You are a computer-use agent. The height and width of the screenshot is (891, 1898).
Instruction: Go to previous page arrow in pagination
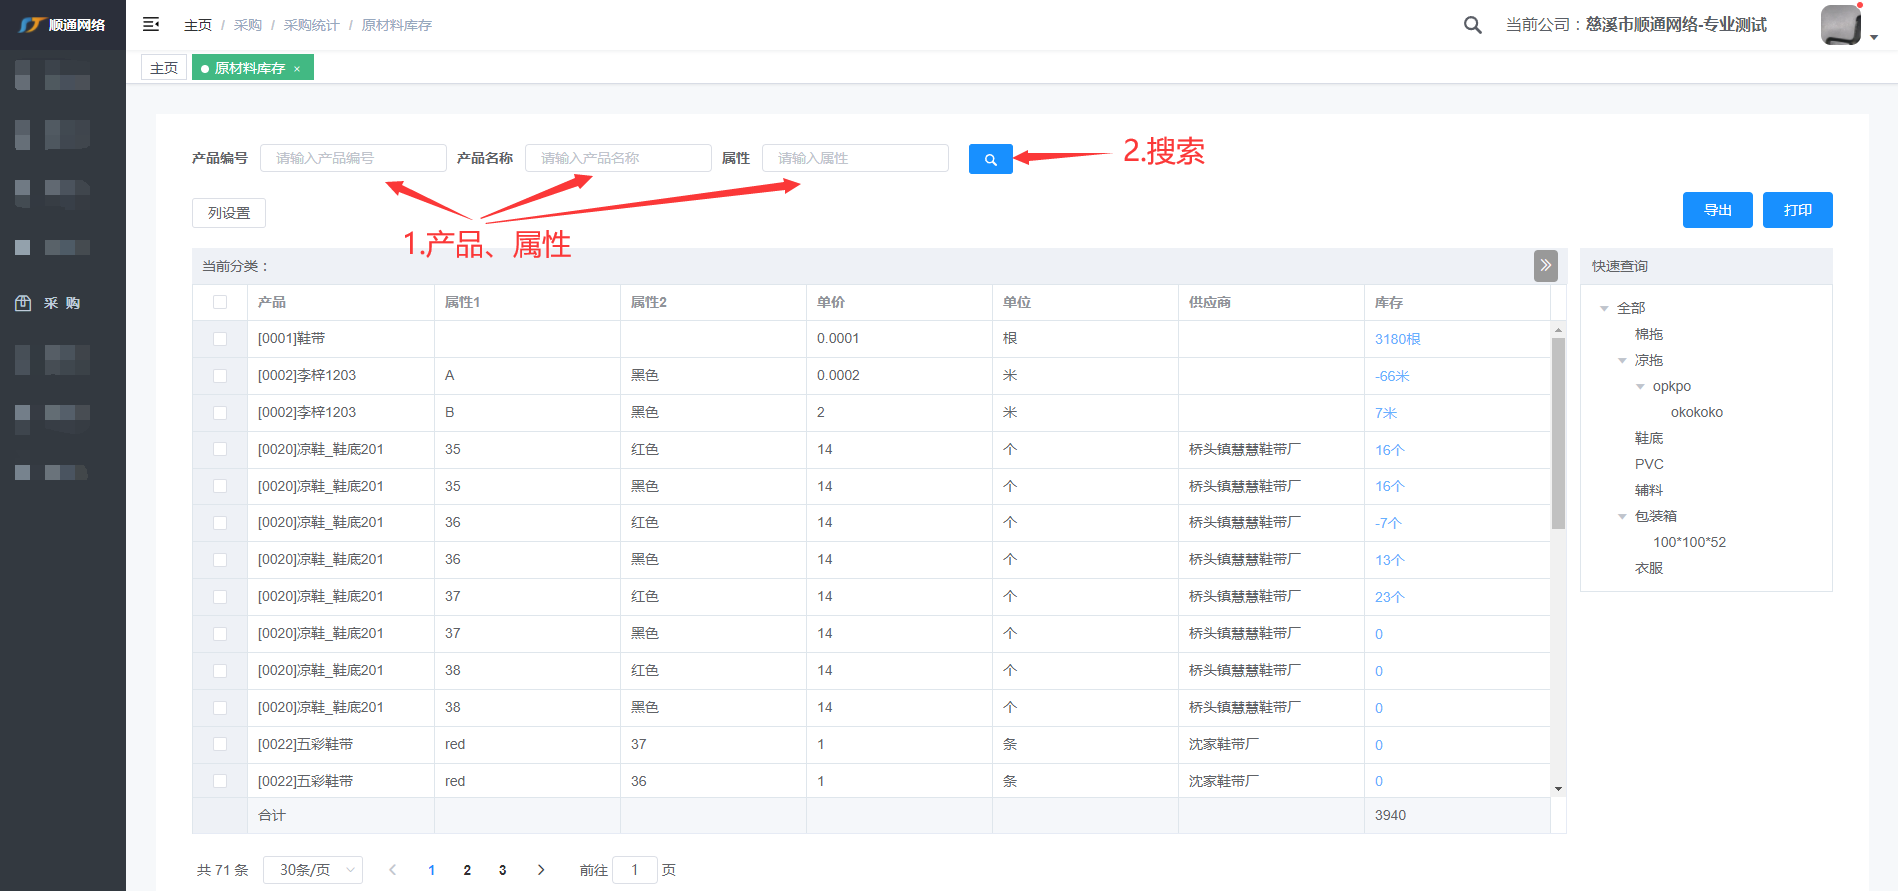(x=392, y=870)
